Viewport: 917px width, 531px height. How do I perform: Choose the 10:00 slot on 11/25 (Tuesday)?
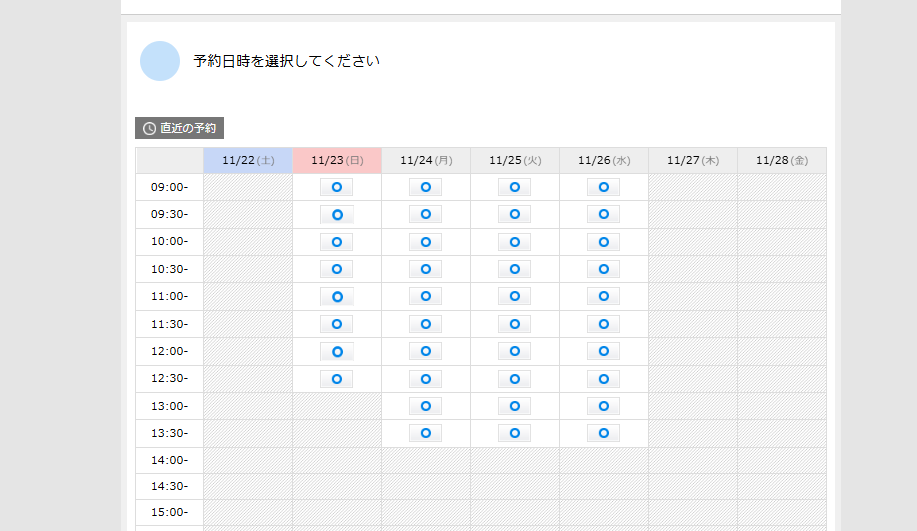pyautogui.click(x=514, y=242)
